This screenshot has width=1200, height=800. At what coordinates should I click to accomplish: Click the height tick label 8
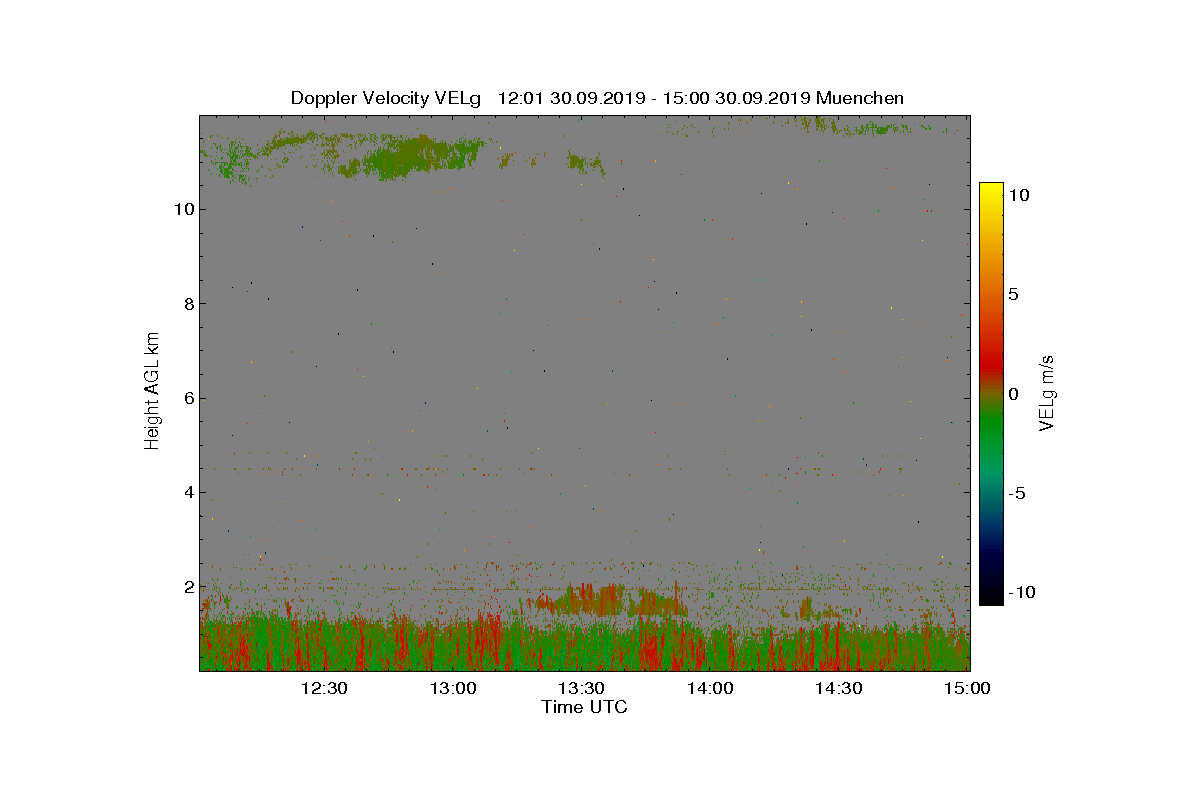click(188, 303)
